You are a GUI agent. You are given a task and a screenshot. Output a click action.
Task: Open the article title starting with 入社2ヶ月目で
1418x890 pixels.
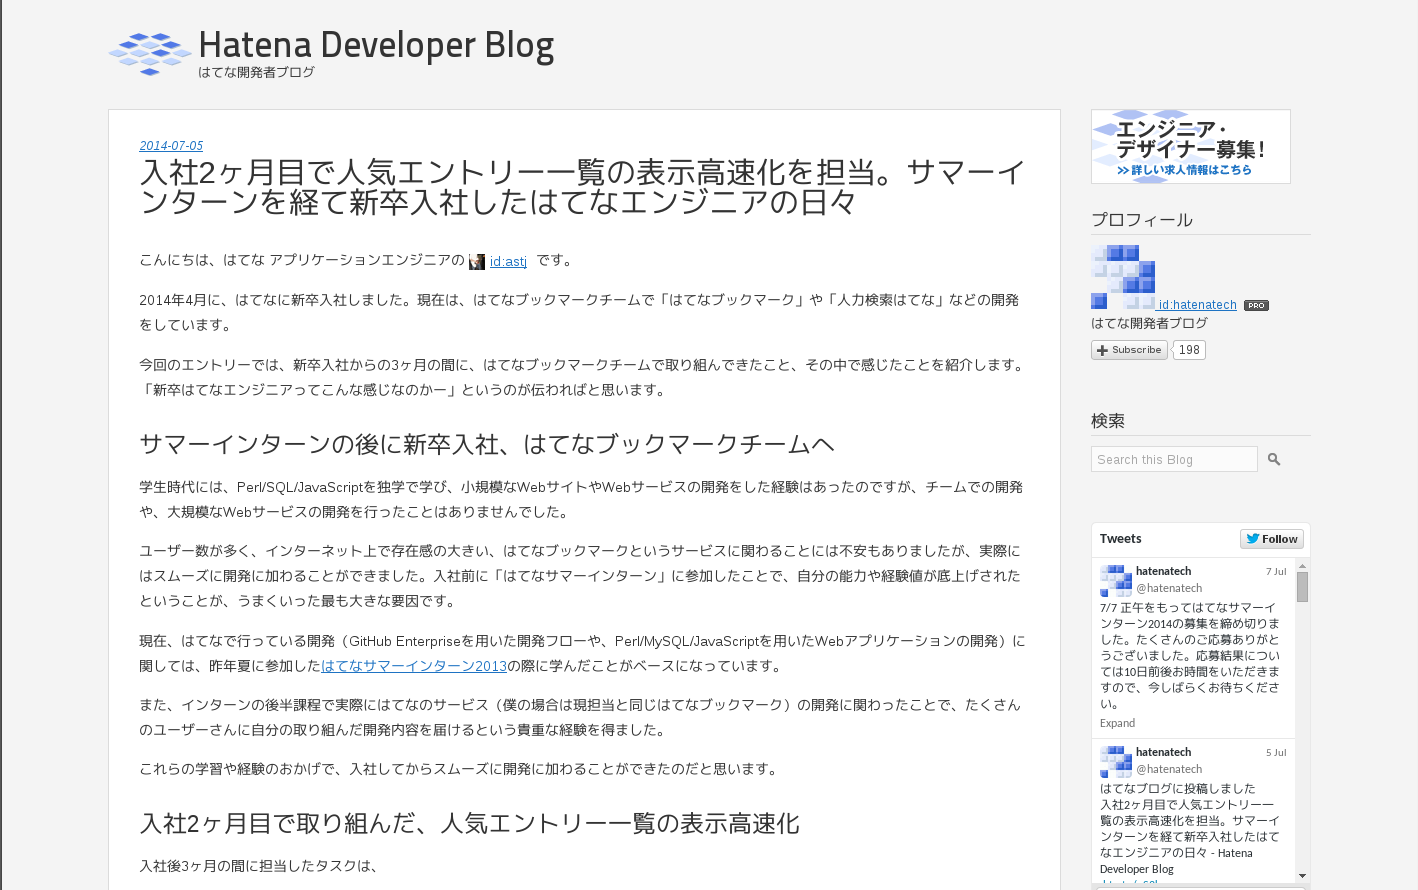[x=583, y=187]
